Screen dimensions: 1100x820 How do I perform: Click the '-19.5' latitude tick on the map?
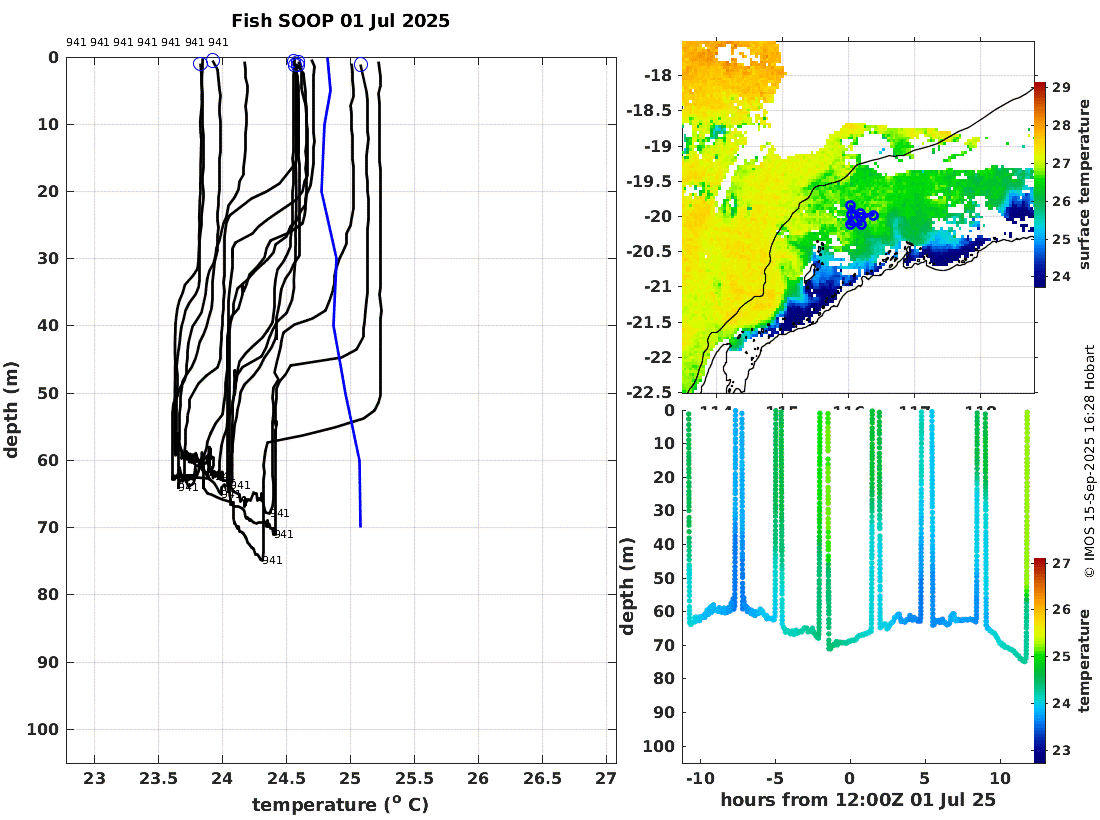649,181
